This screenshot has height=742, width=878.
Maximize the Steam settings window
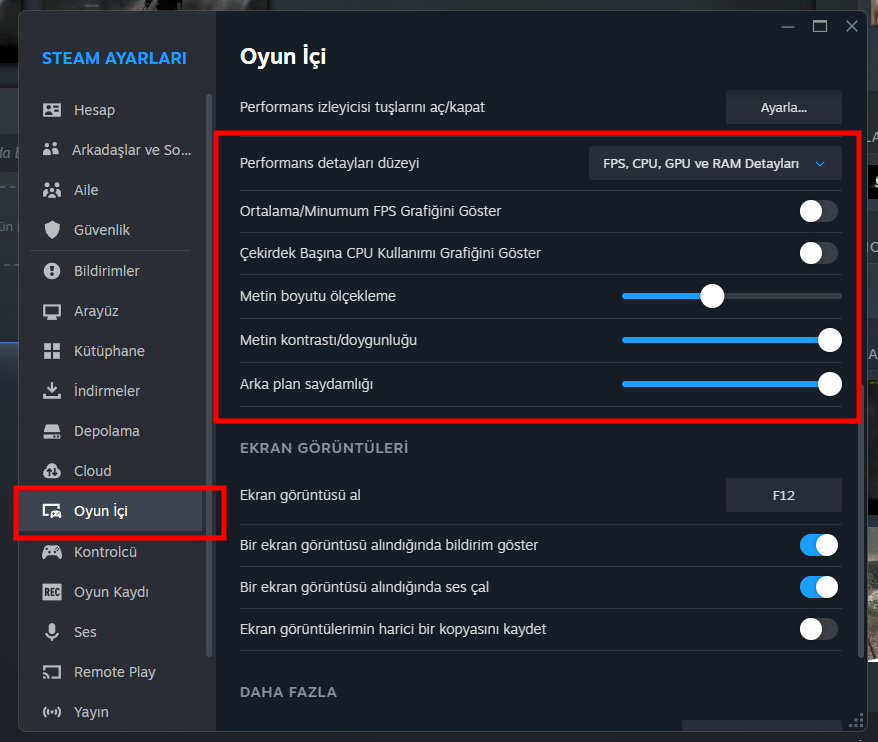[820, 26]
